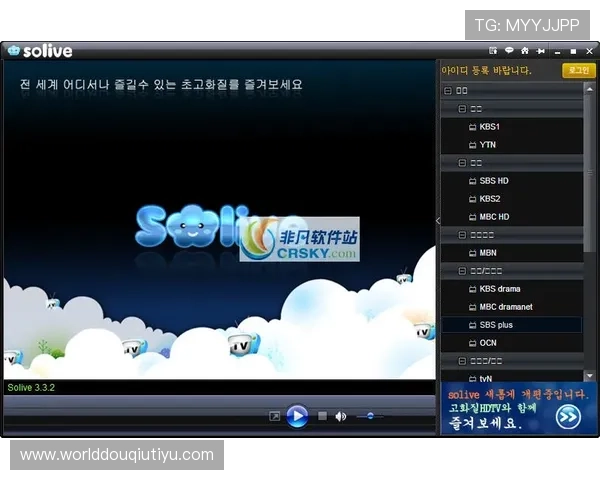600x480 pixels.
Task: Start playback with the blue Play button
Action: tap(297, 416)
